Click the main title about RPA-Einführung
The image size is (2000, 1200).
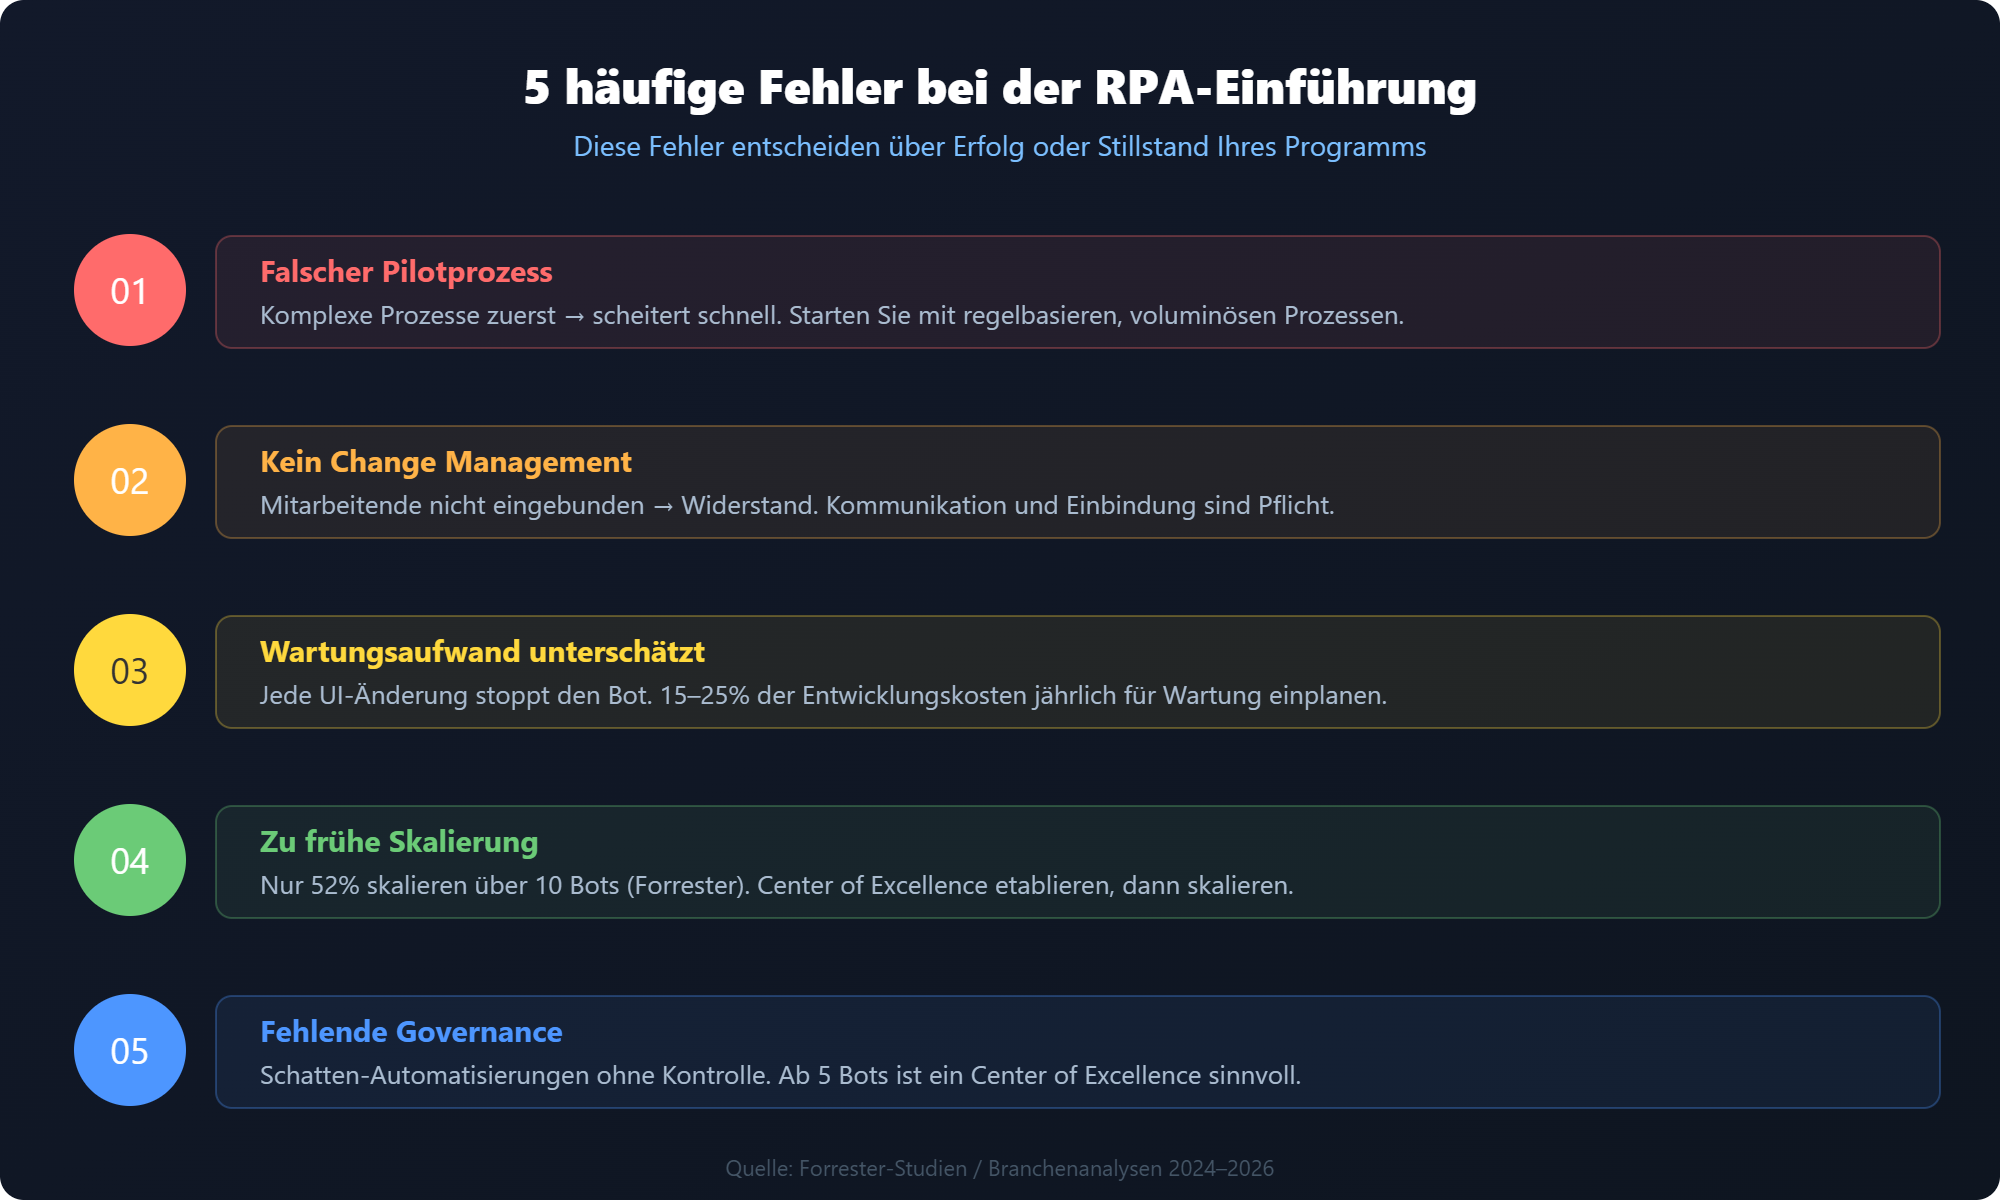(1000, 88)
